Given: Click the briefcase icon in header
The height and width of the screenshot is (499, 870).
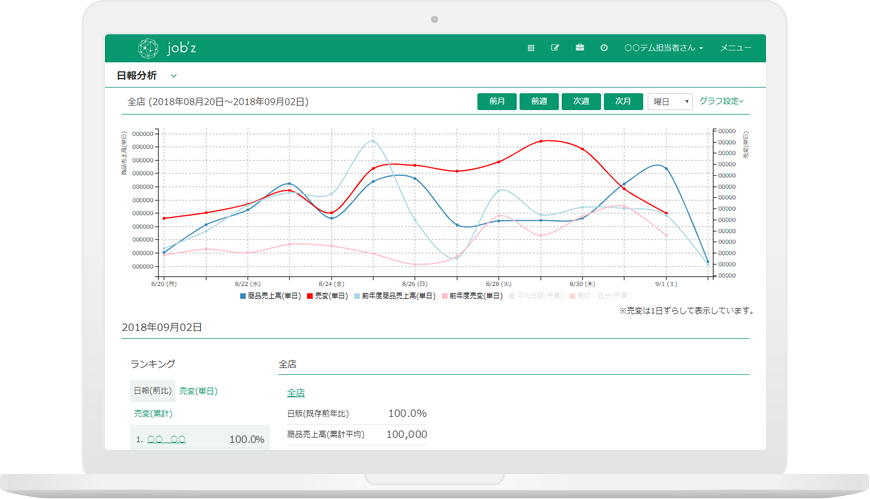Looking at the screenshot, I should click(x=580, y=48).
